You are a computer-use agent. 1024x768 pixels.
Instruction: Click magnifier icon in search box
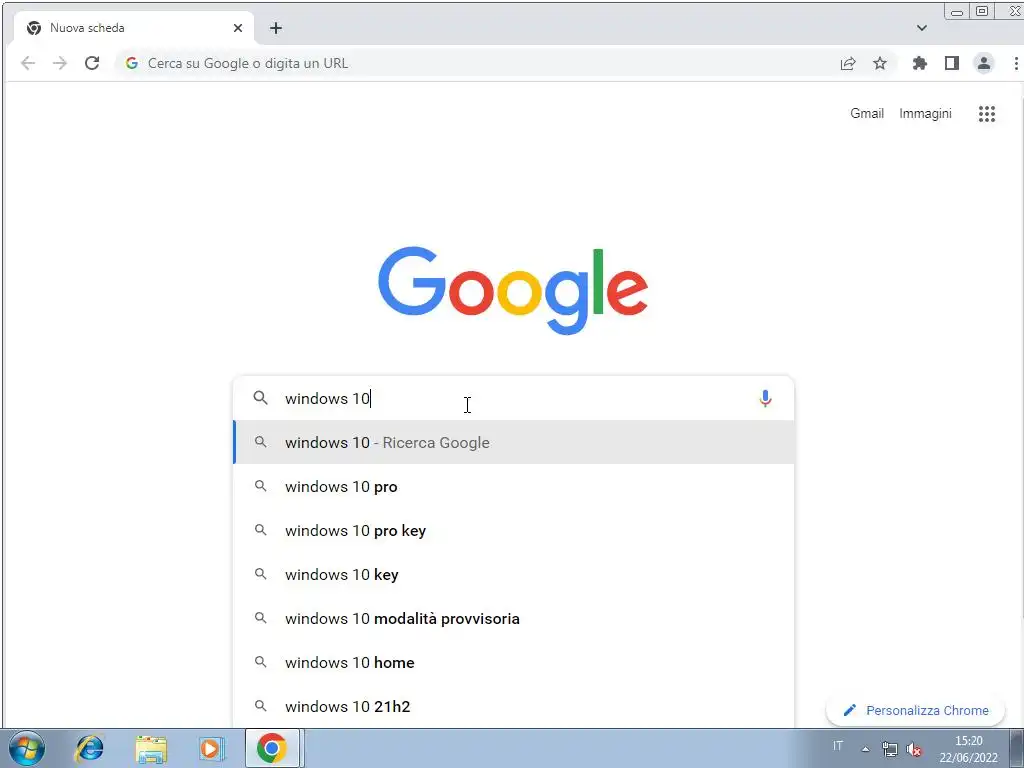click(261, 398)
